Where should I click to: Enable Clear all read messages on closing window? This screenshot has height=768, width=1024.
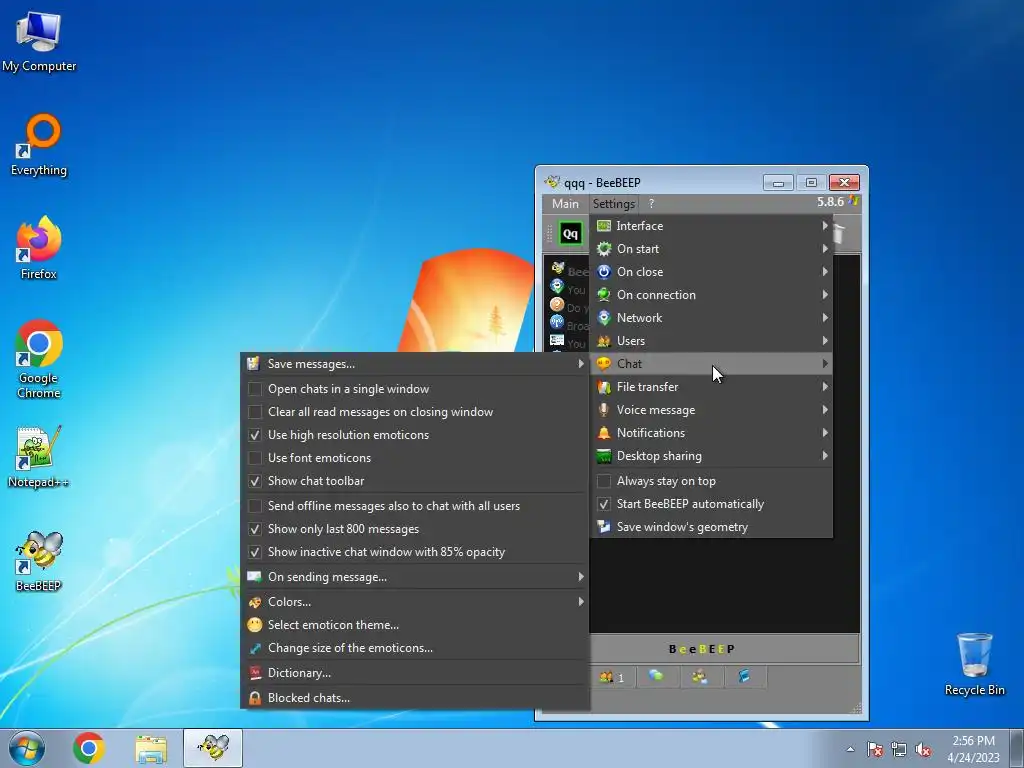point(255,412)
